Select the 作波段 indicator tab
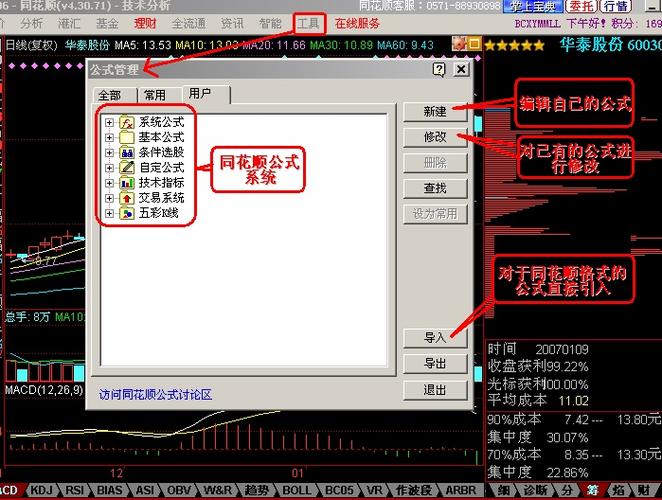662x500 pixels. 414,490
